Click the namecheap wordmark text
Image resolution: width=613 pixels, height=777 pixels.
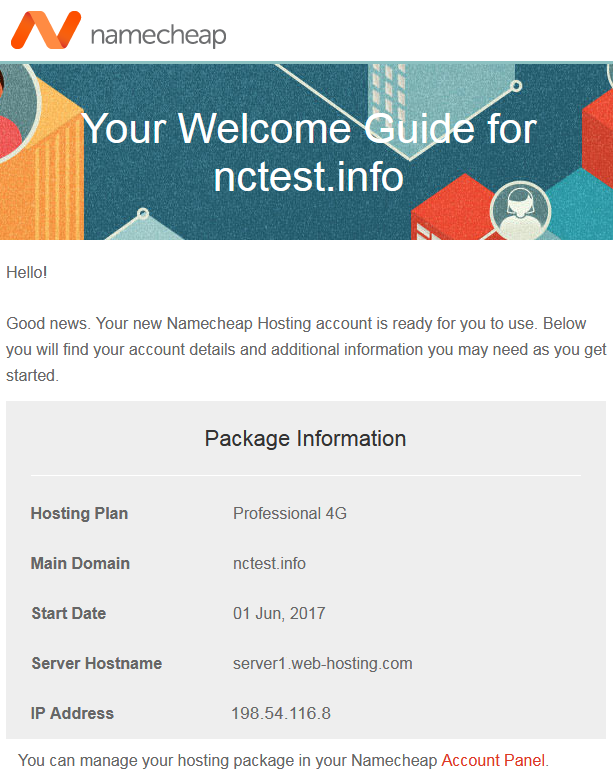point(158,35)
